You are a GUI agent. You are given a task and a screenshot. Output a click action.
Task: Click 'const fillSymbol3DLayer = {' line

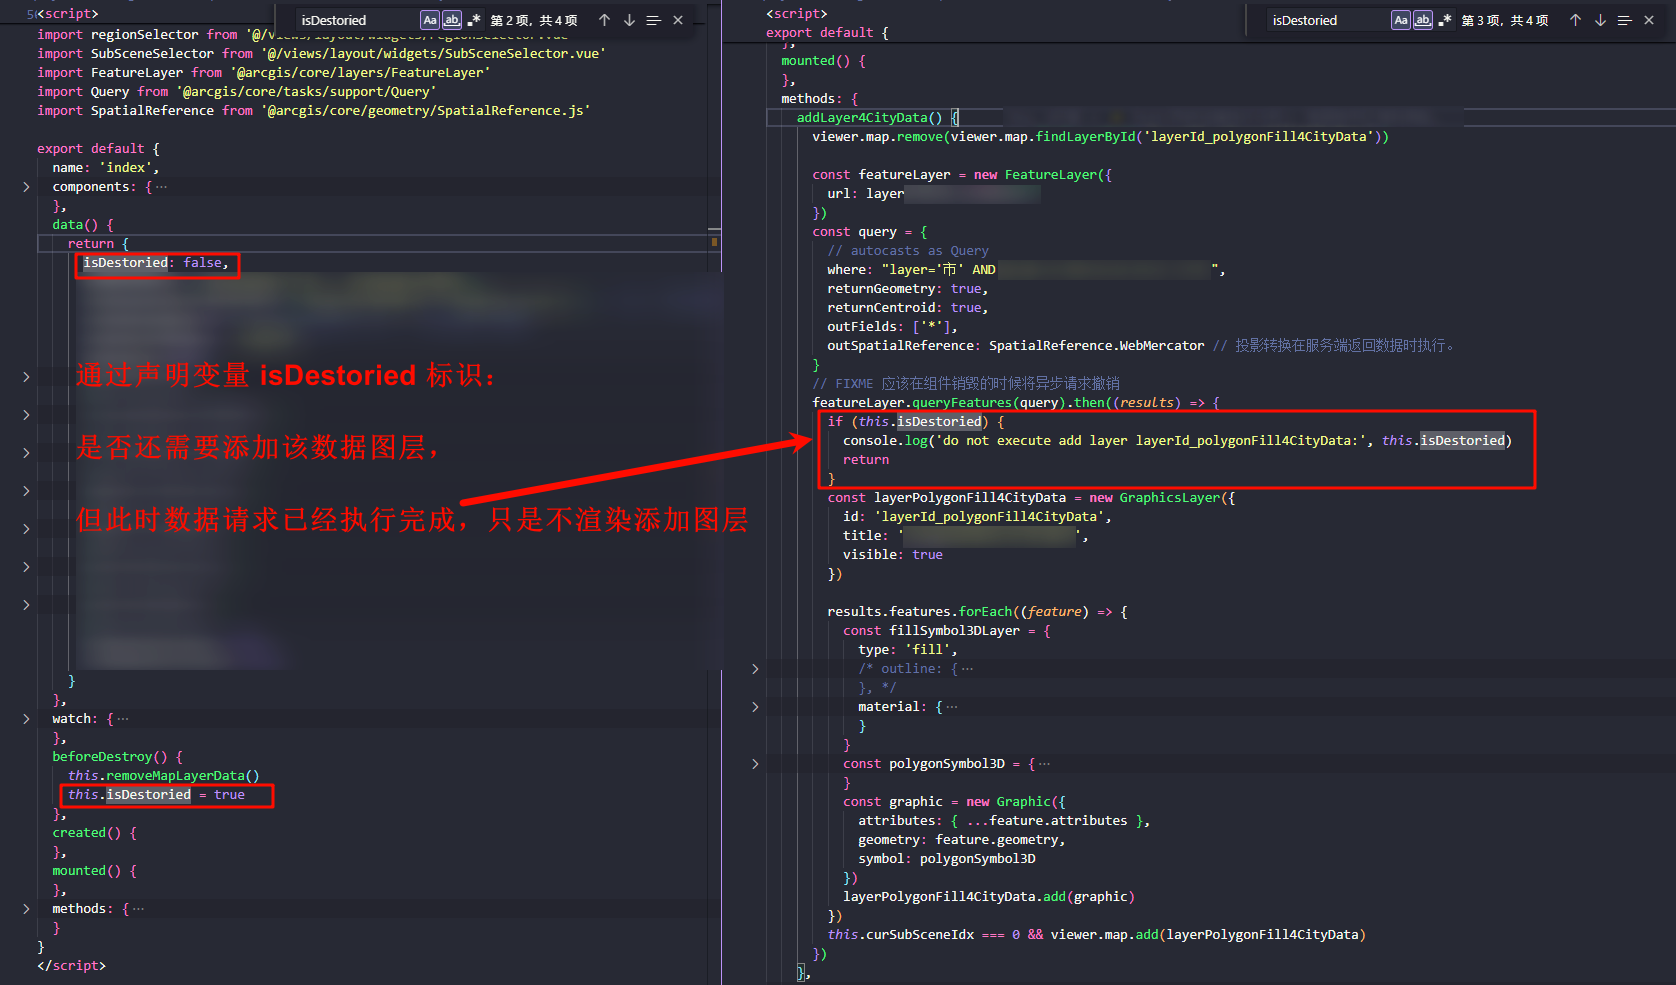[947, 631]
